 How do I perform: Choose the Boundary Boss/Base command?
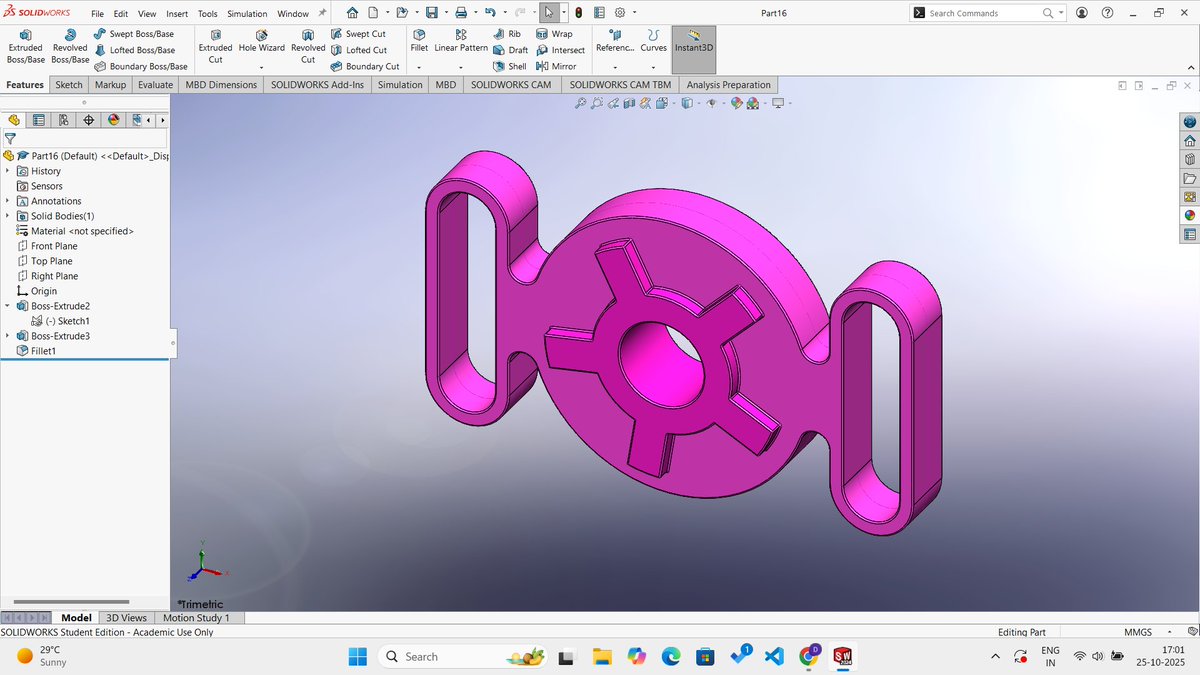tap(140, 66)
